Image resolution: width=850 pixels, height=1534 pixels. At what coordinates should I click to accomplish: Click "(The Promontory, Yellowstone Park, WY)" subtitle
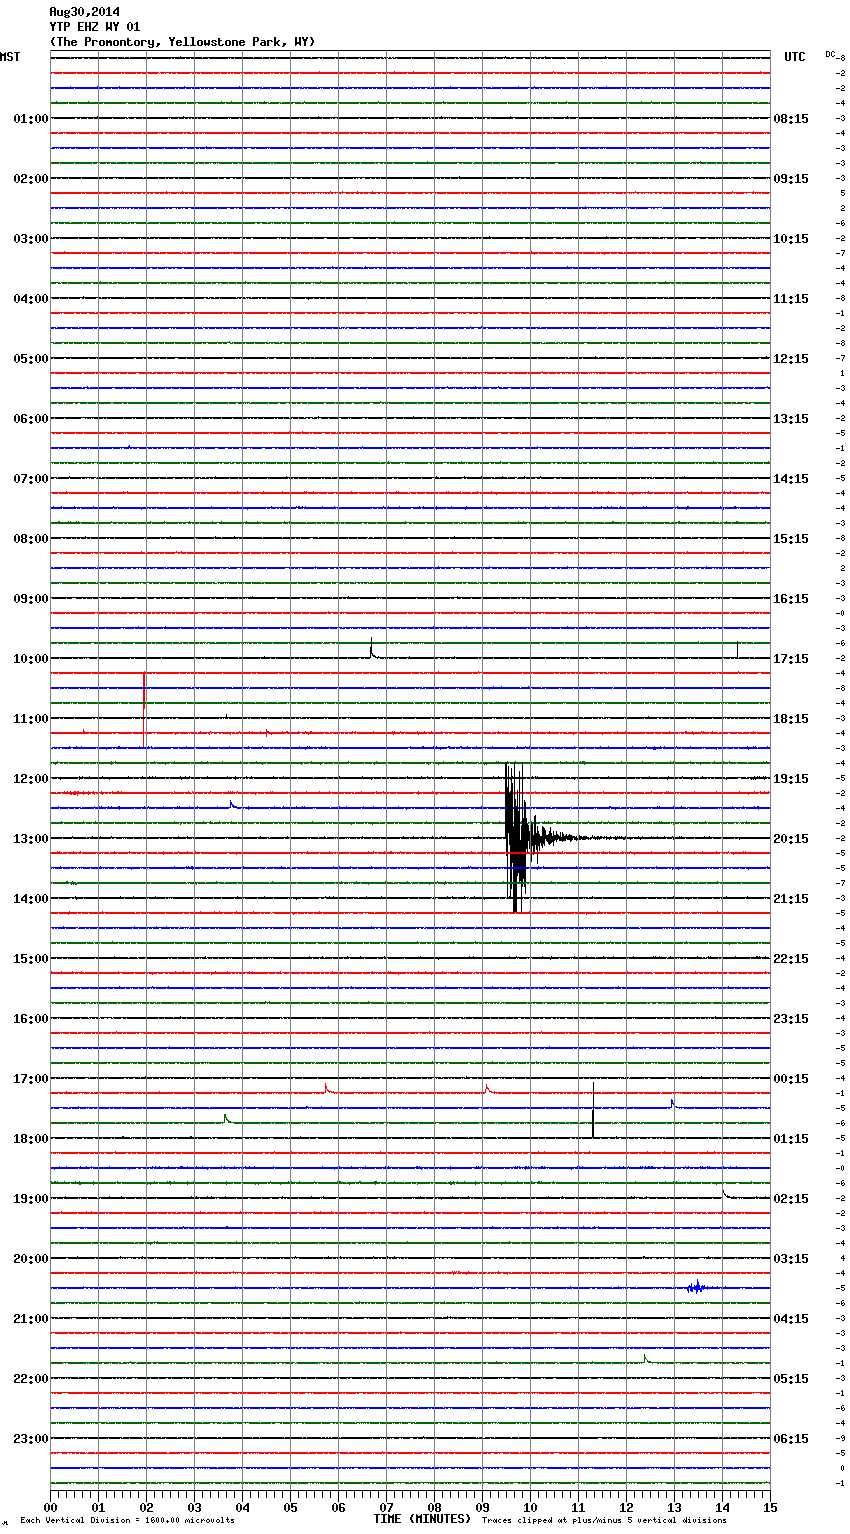182,42
